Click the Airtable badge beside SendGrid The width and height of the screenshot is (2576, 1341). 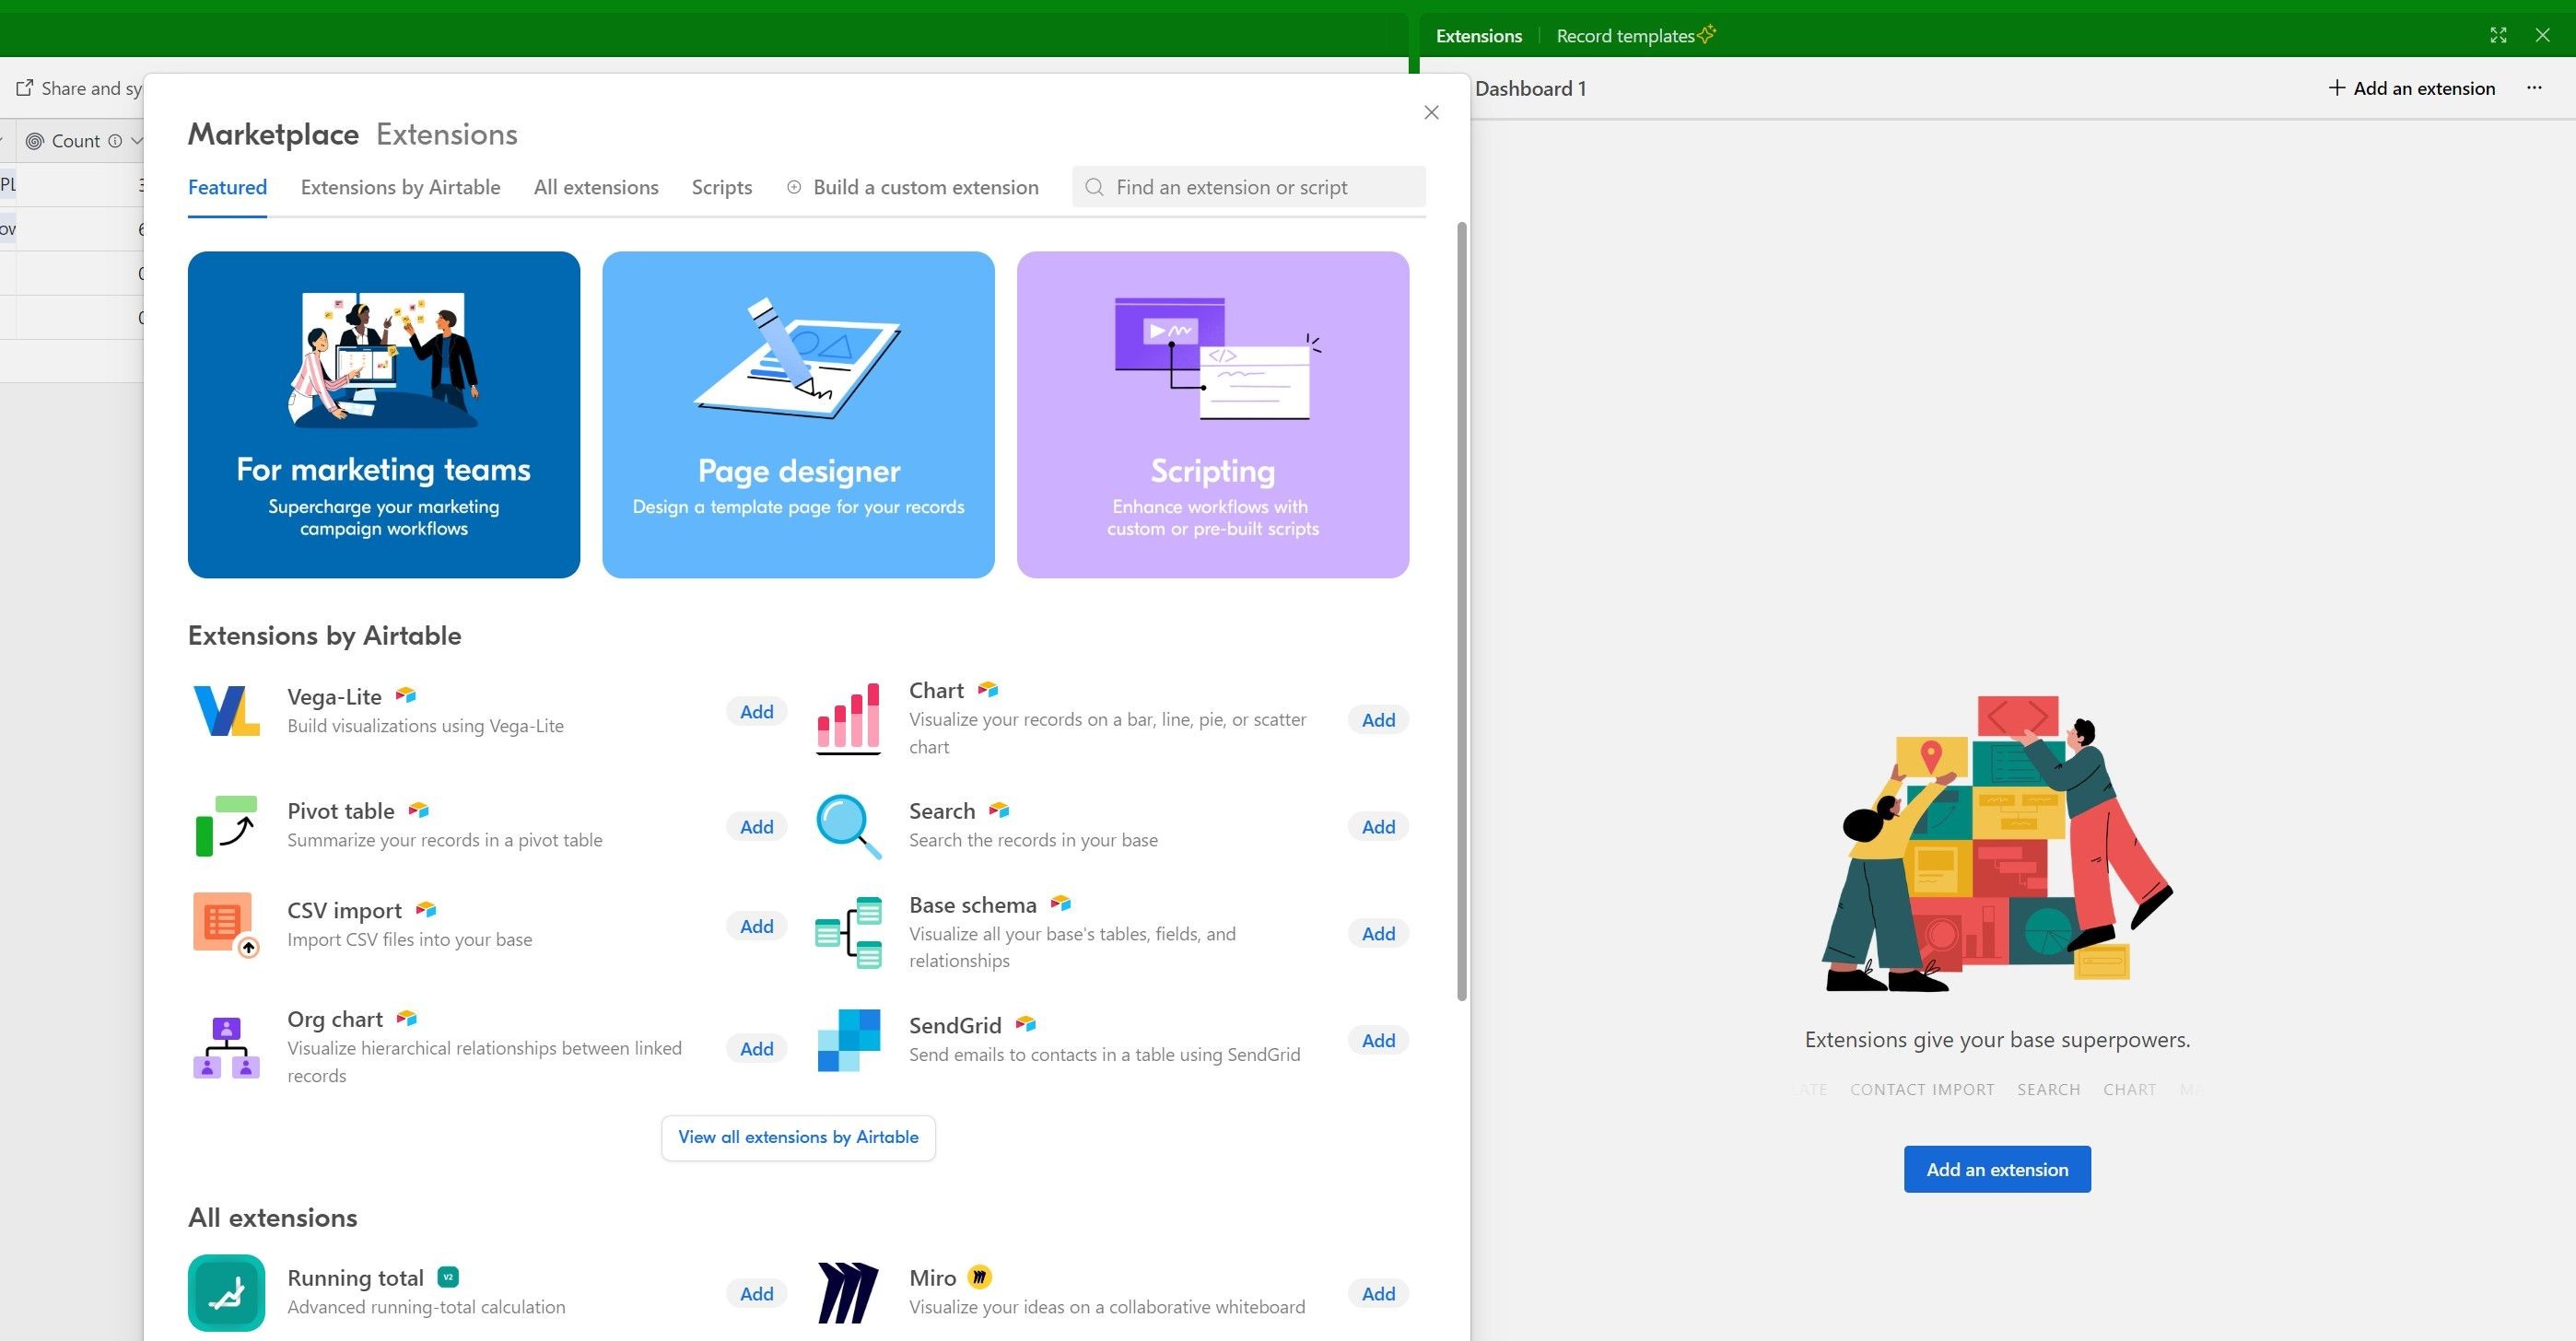coord(1025,1023)
